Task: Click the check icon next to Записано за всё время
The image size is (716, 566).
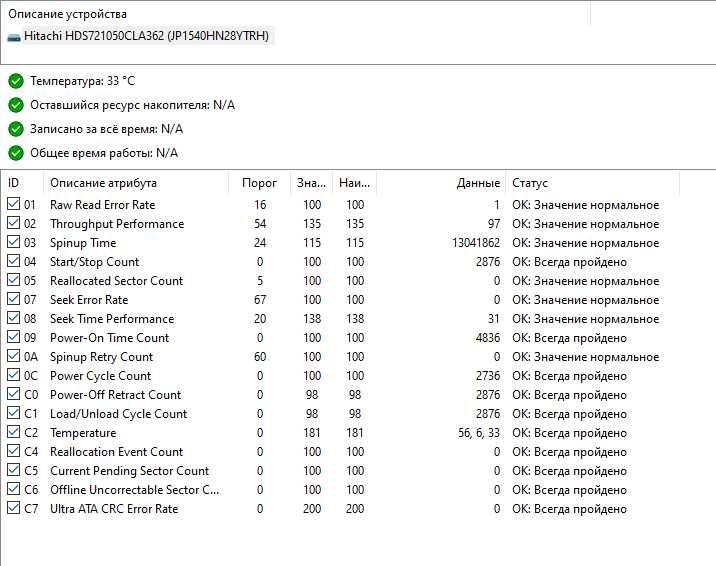Action: [x=16, y=129]
